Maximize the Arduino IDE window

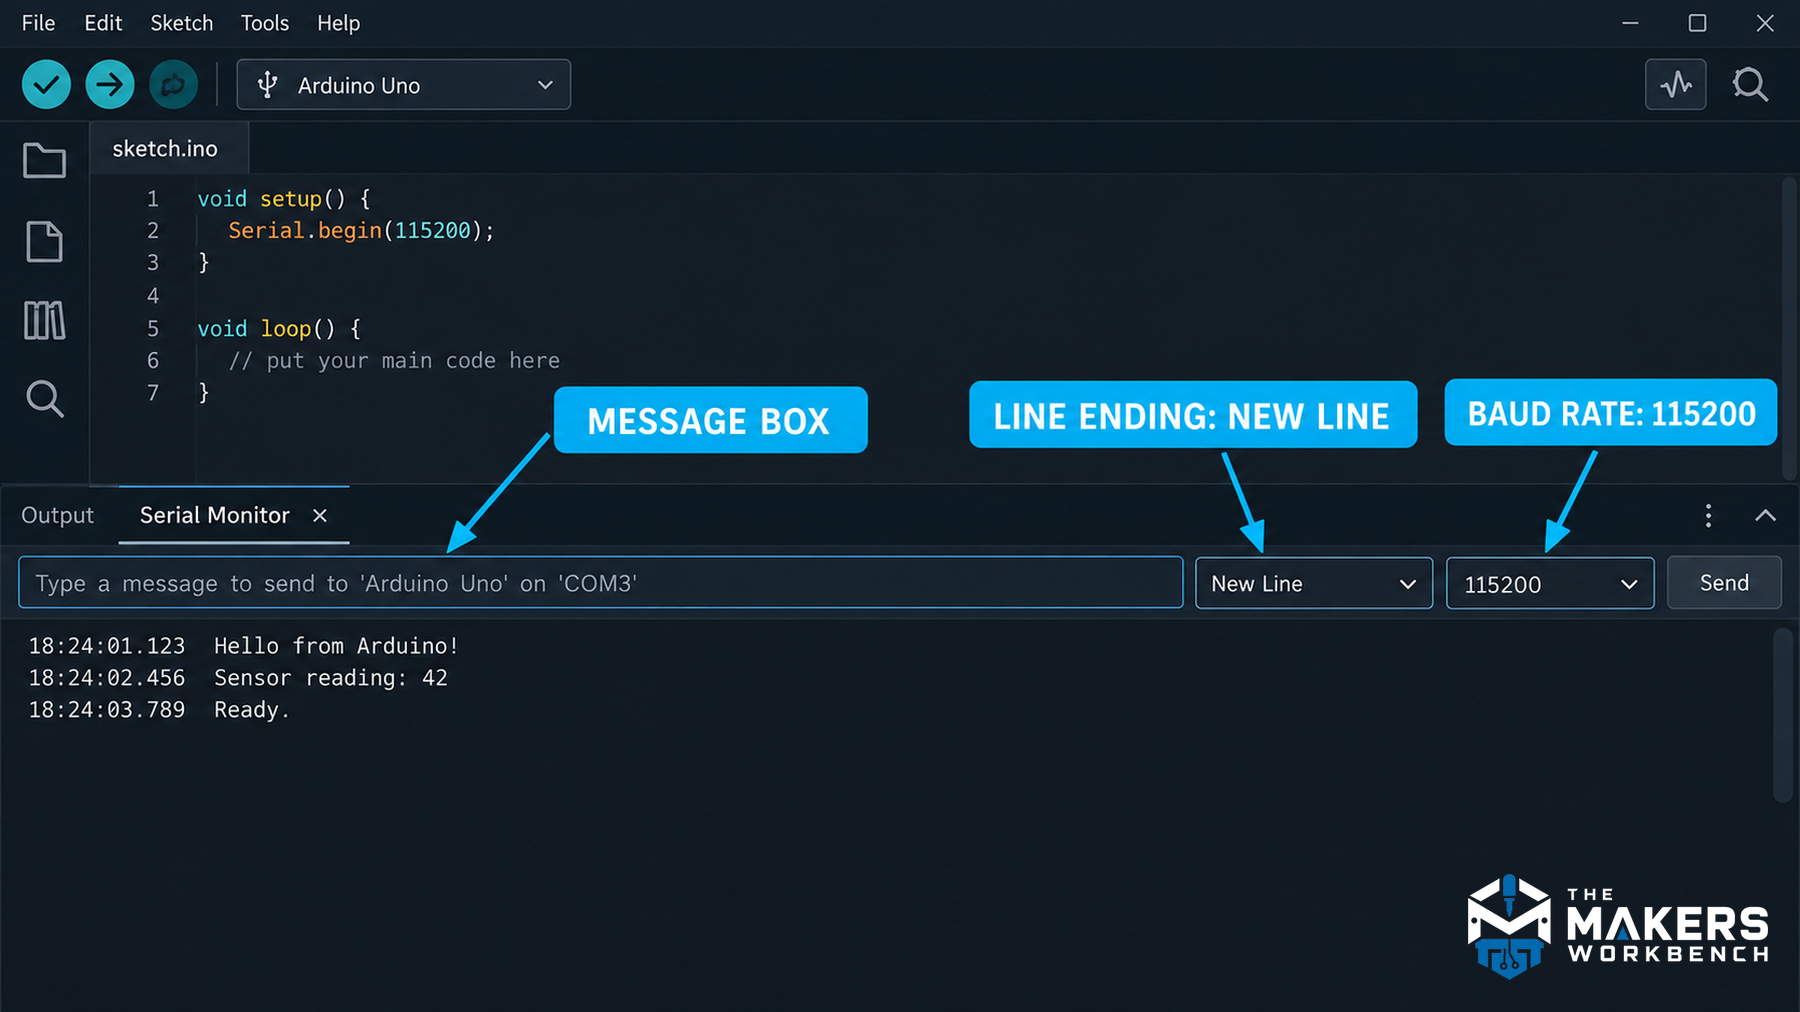point(1697,23)
